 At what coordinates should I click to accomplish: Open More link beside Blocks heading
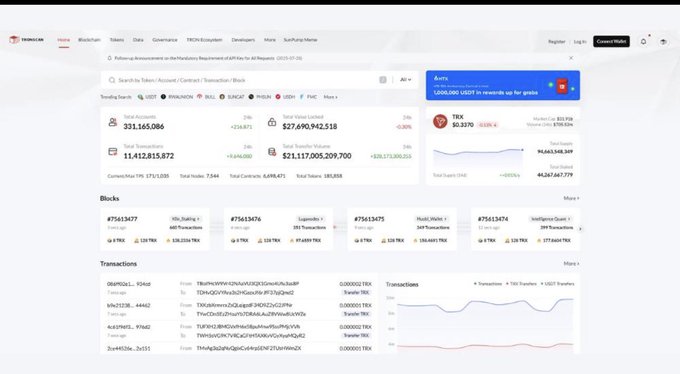571,198
